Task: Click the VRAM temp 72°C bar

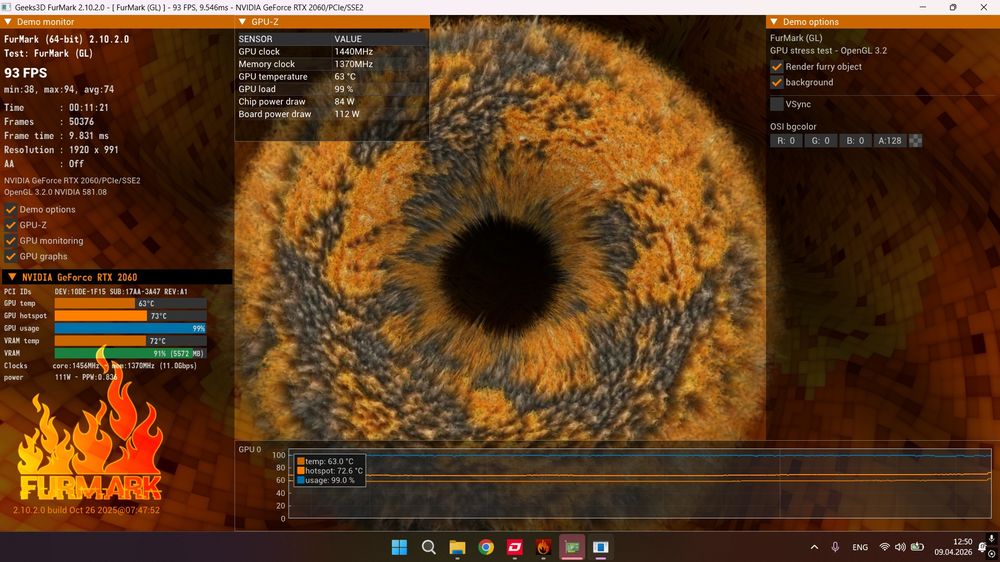Action: pyautogui.click(x=130, y=341)
